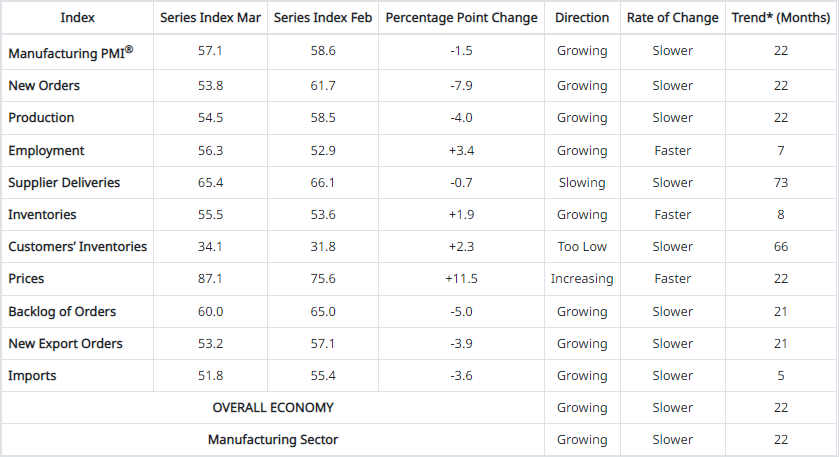839x457 pixels.
Task: Click the Backlog of Orders label
Action: 62,312
